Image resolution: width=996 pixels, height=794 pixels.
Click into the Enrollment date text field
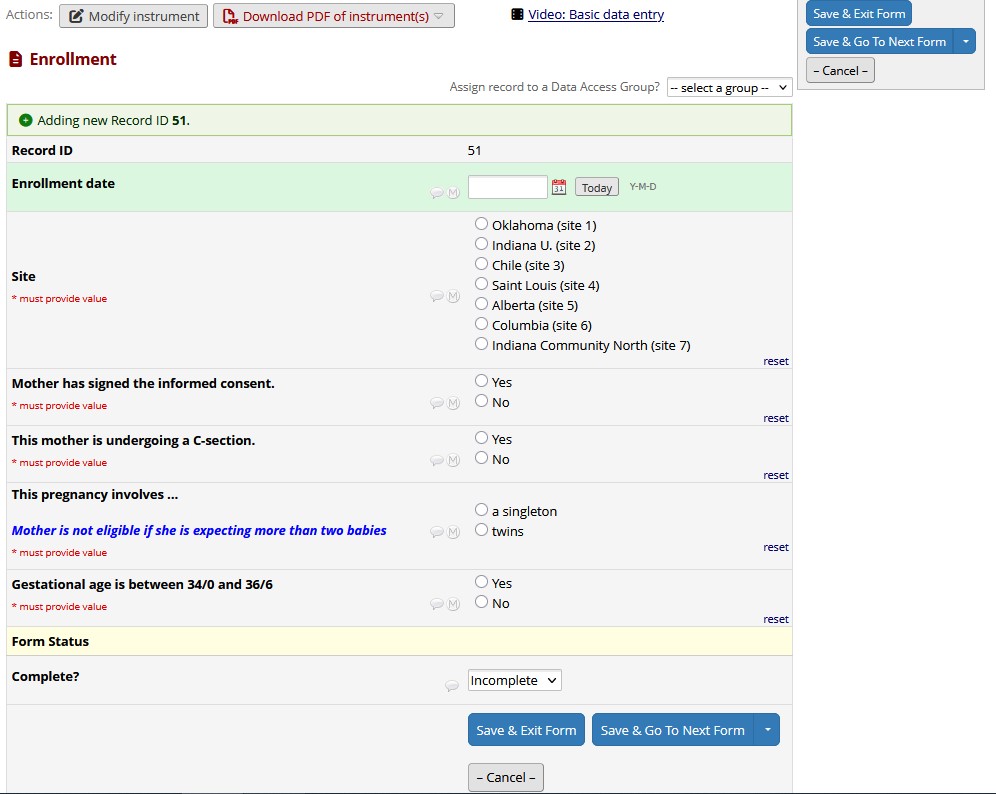[x=507, y=187]
